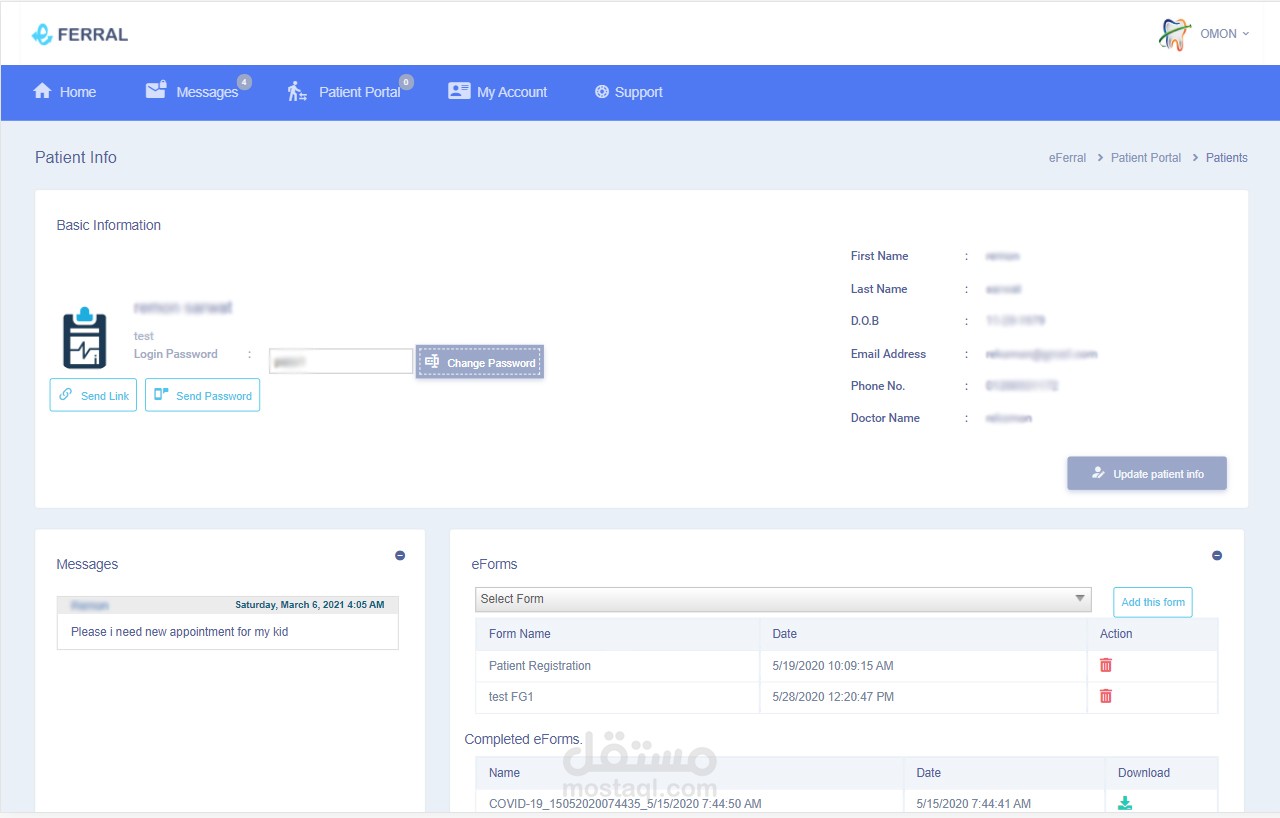The image size is (1280, 818).
Task: Go to the Home menu item
Action: 65,92
